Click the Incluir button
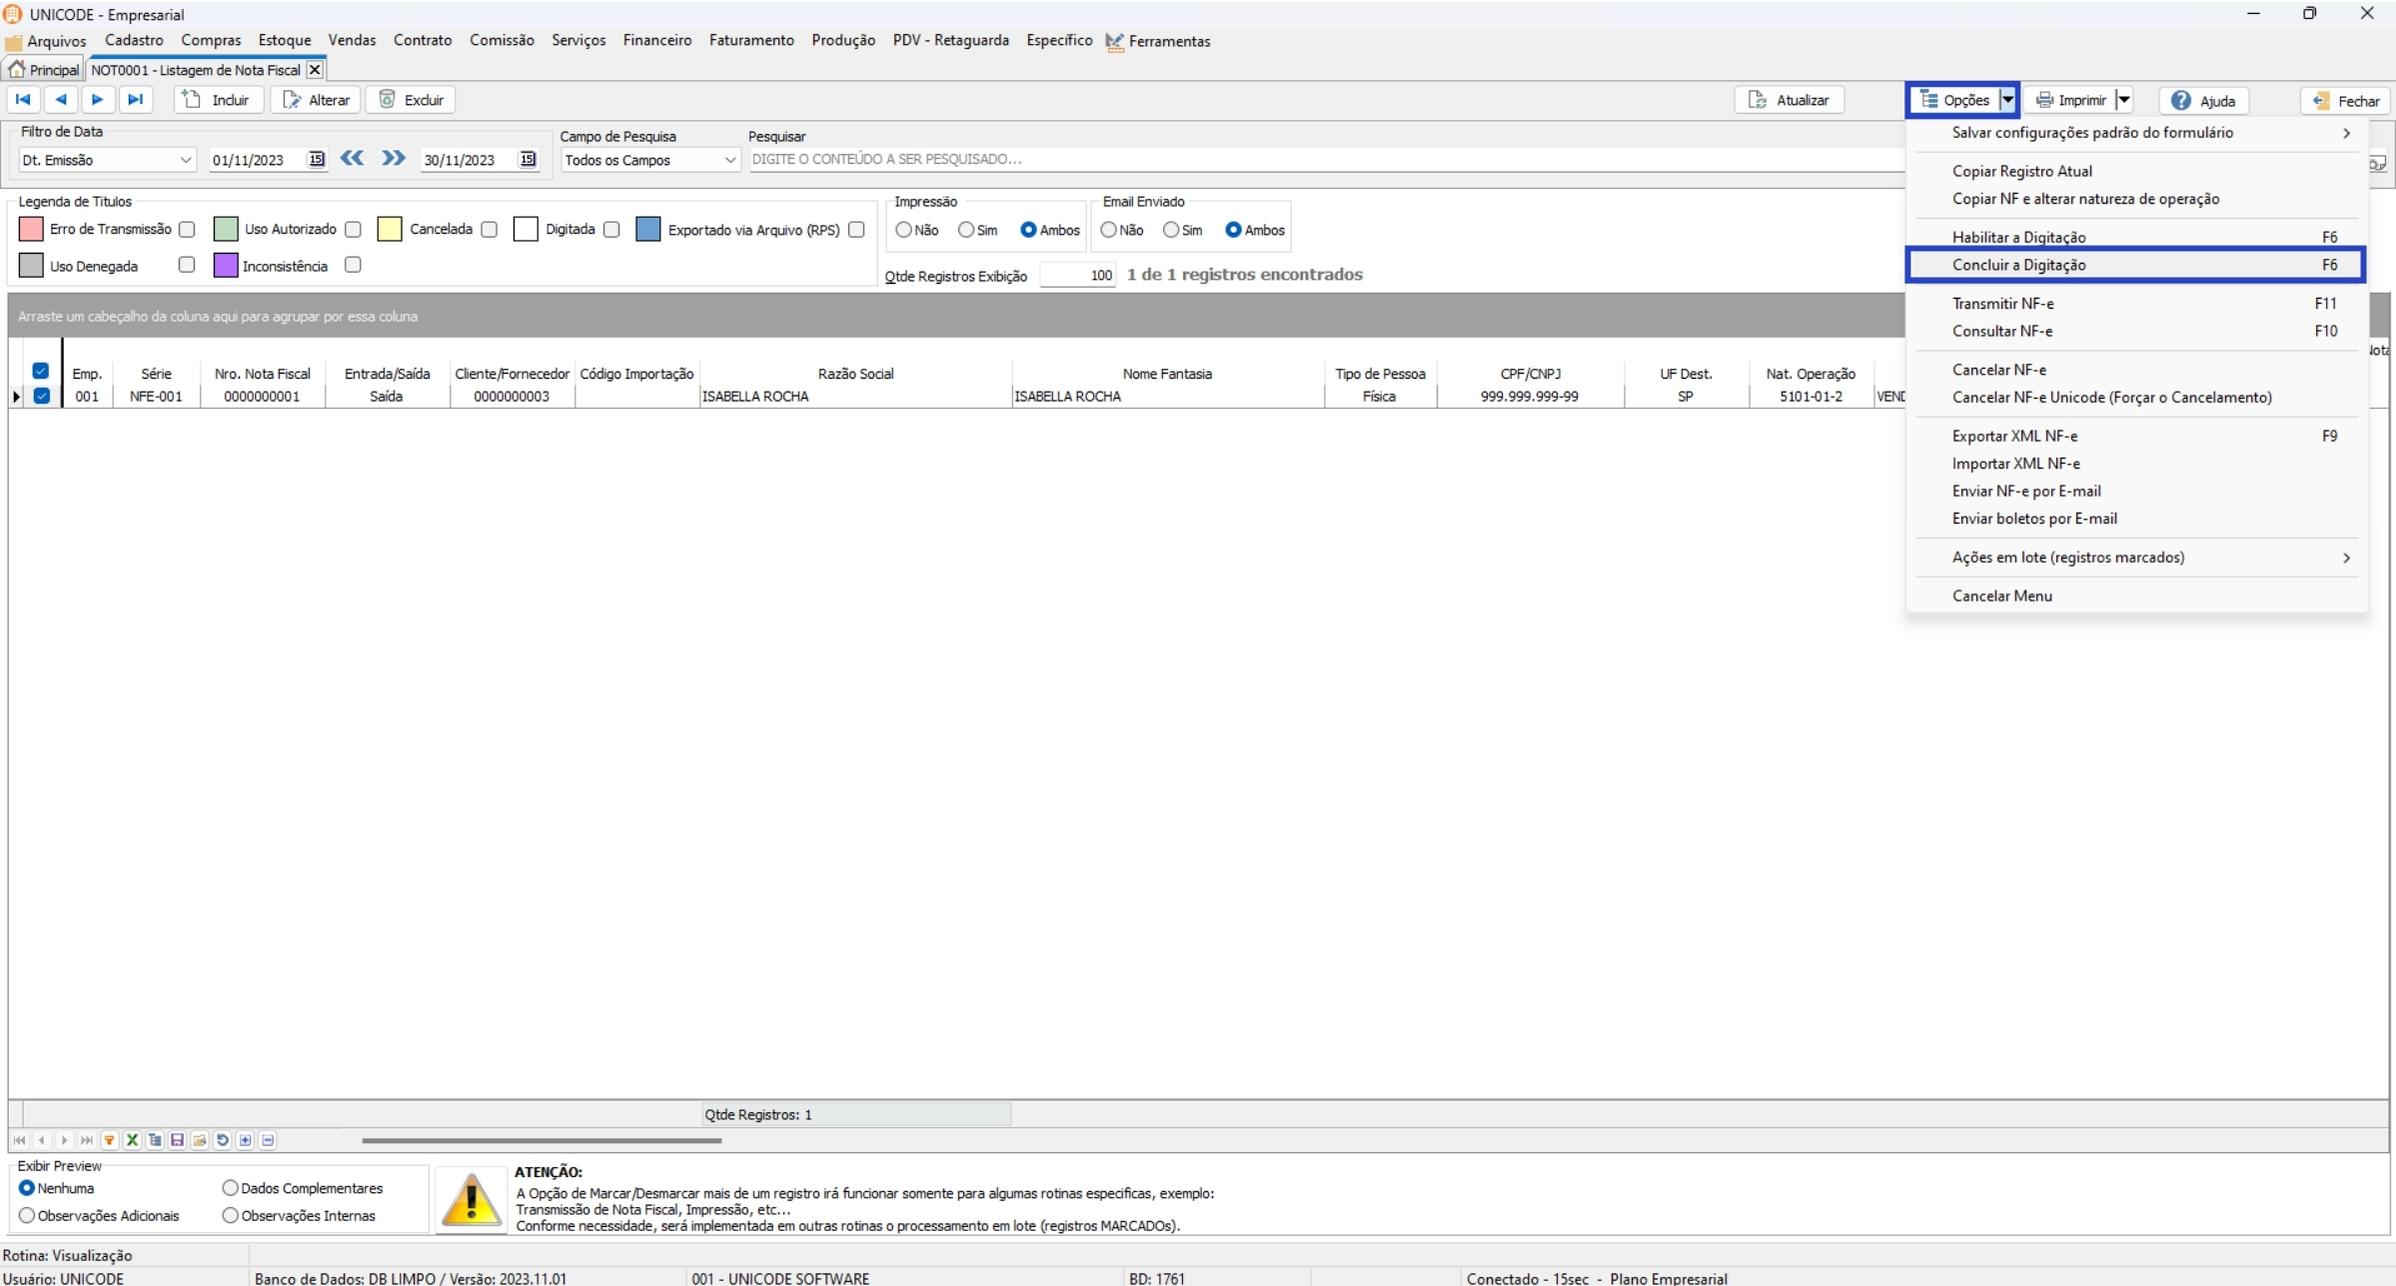Viewport: 2396px width, 1286px height. pos(218,100)
